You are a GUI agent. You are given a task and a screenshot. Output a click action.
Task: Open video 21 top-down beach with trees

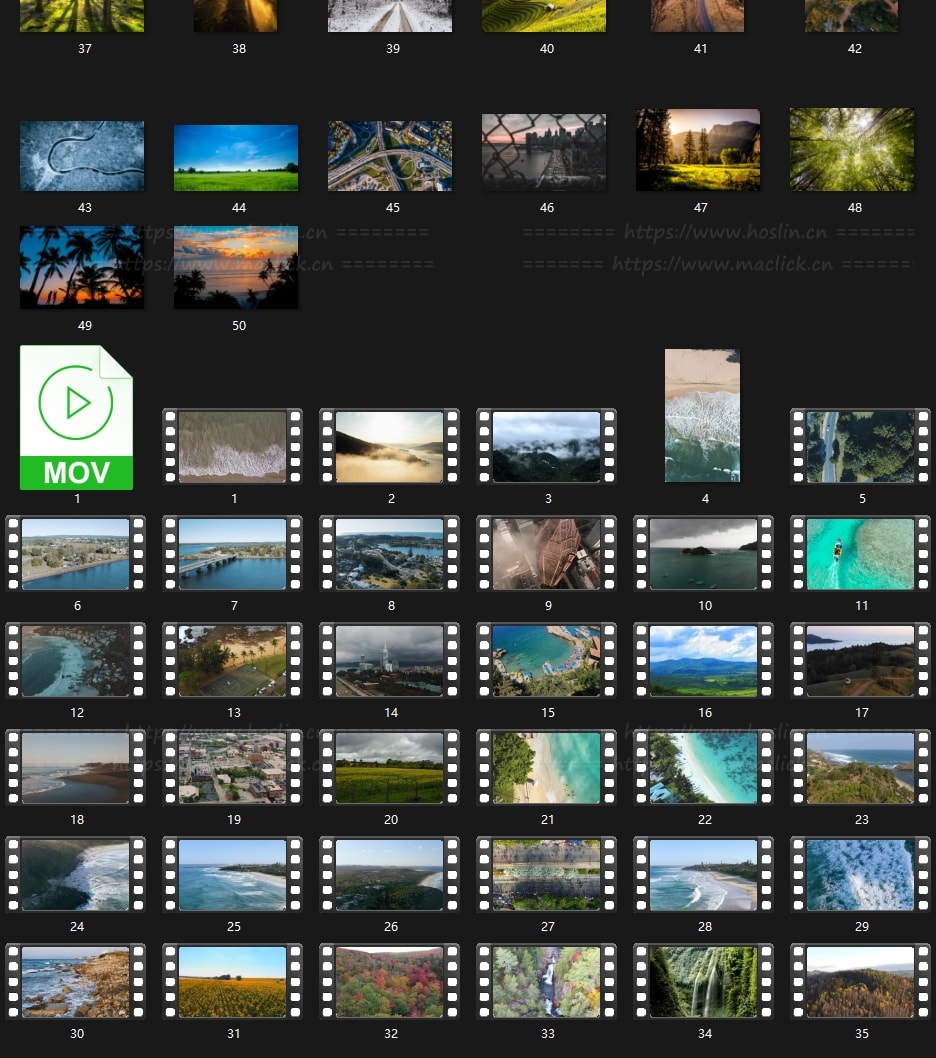point(547,767)
